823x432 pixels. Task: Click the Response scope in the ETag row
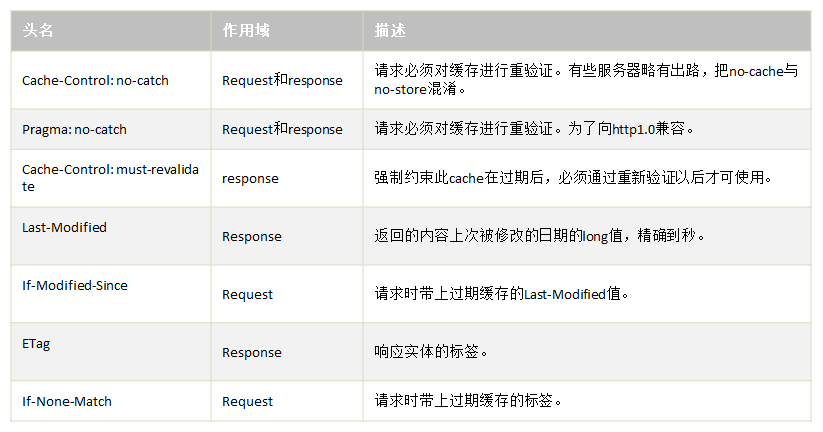(251, 352)
